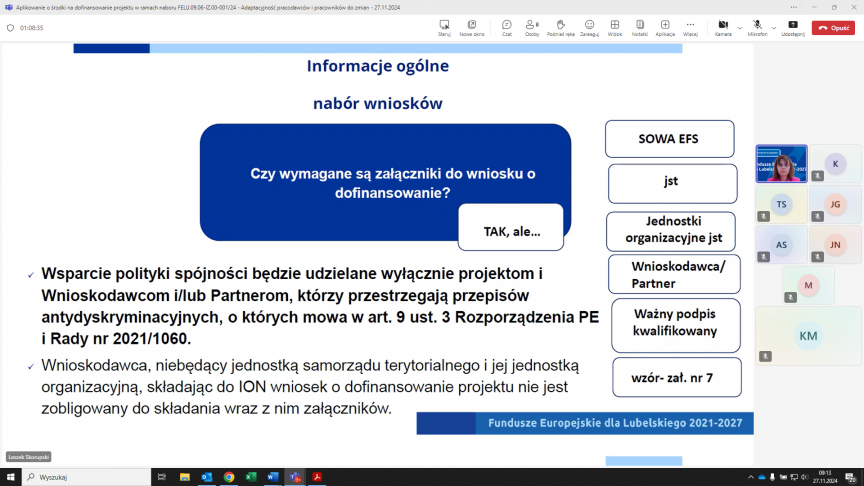Click the Wyszukaj taskbar search field
The height and width of the screenshot is (486, 864).
(86, 477)
